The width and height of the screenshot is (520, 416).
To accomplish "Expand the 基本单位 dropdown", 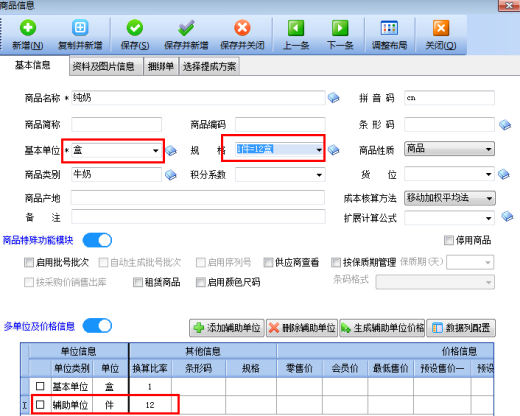I will pyautogui.click(x=156, y=151).
